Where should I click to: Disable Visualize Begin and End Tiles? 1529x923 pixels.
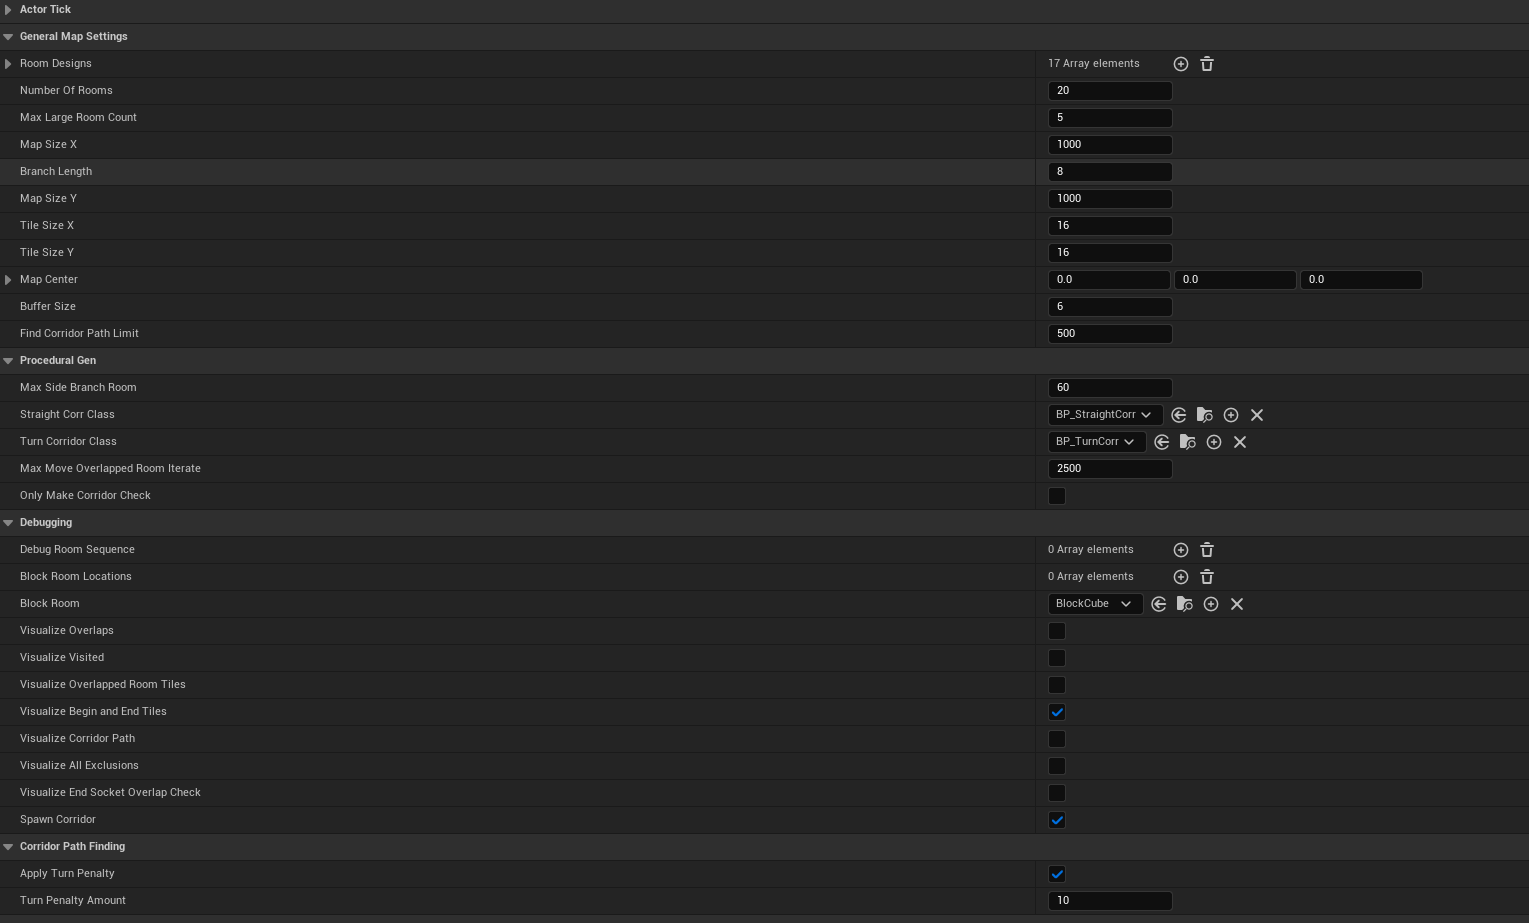tap(1057, 712)
